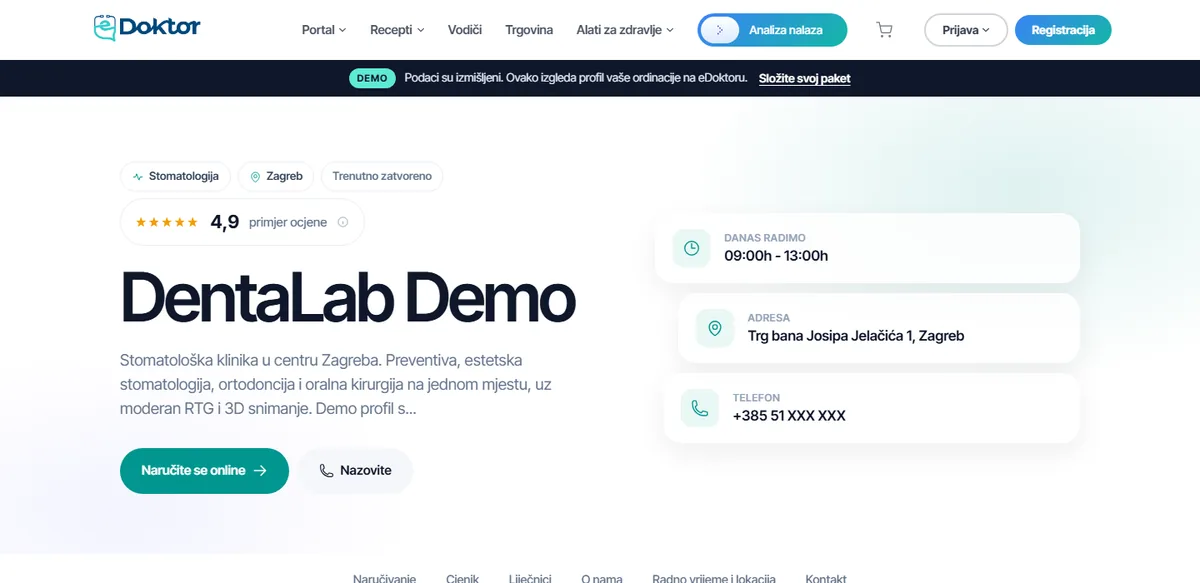Open the shopping cart
Image resolution: width=1200 pixels, height=583 pixels.
coord(884,30)
